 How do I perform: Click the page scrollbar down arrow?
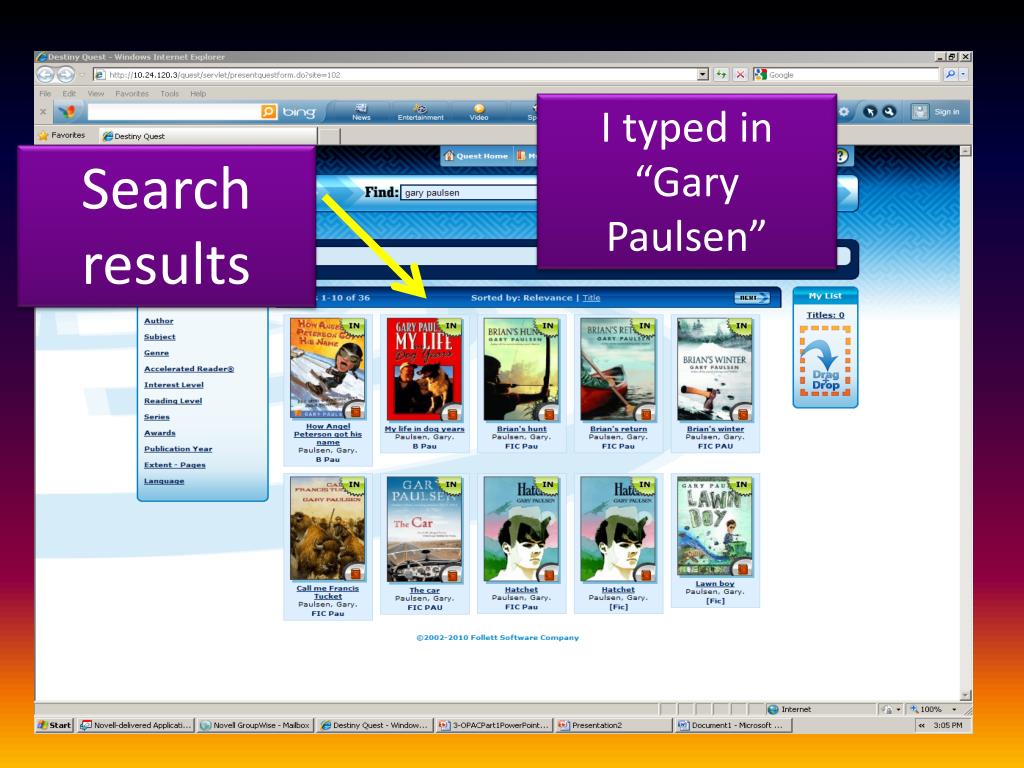tap(965, 696)
